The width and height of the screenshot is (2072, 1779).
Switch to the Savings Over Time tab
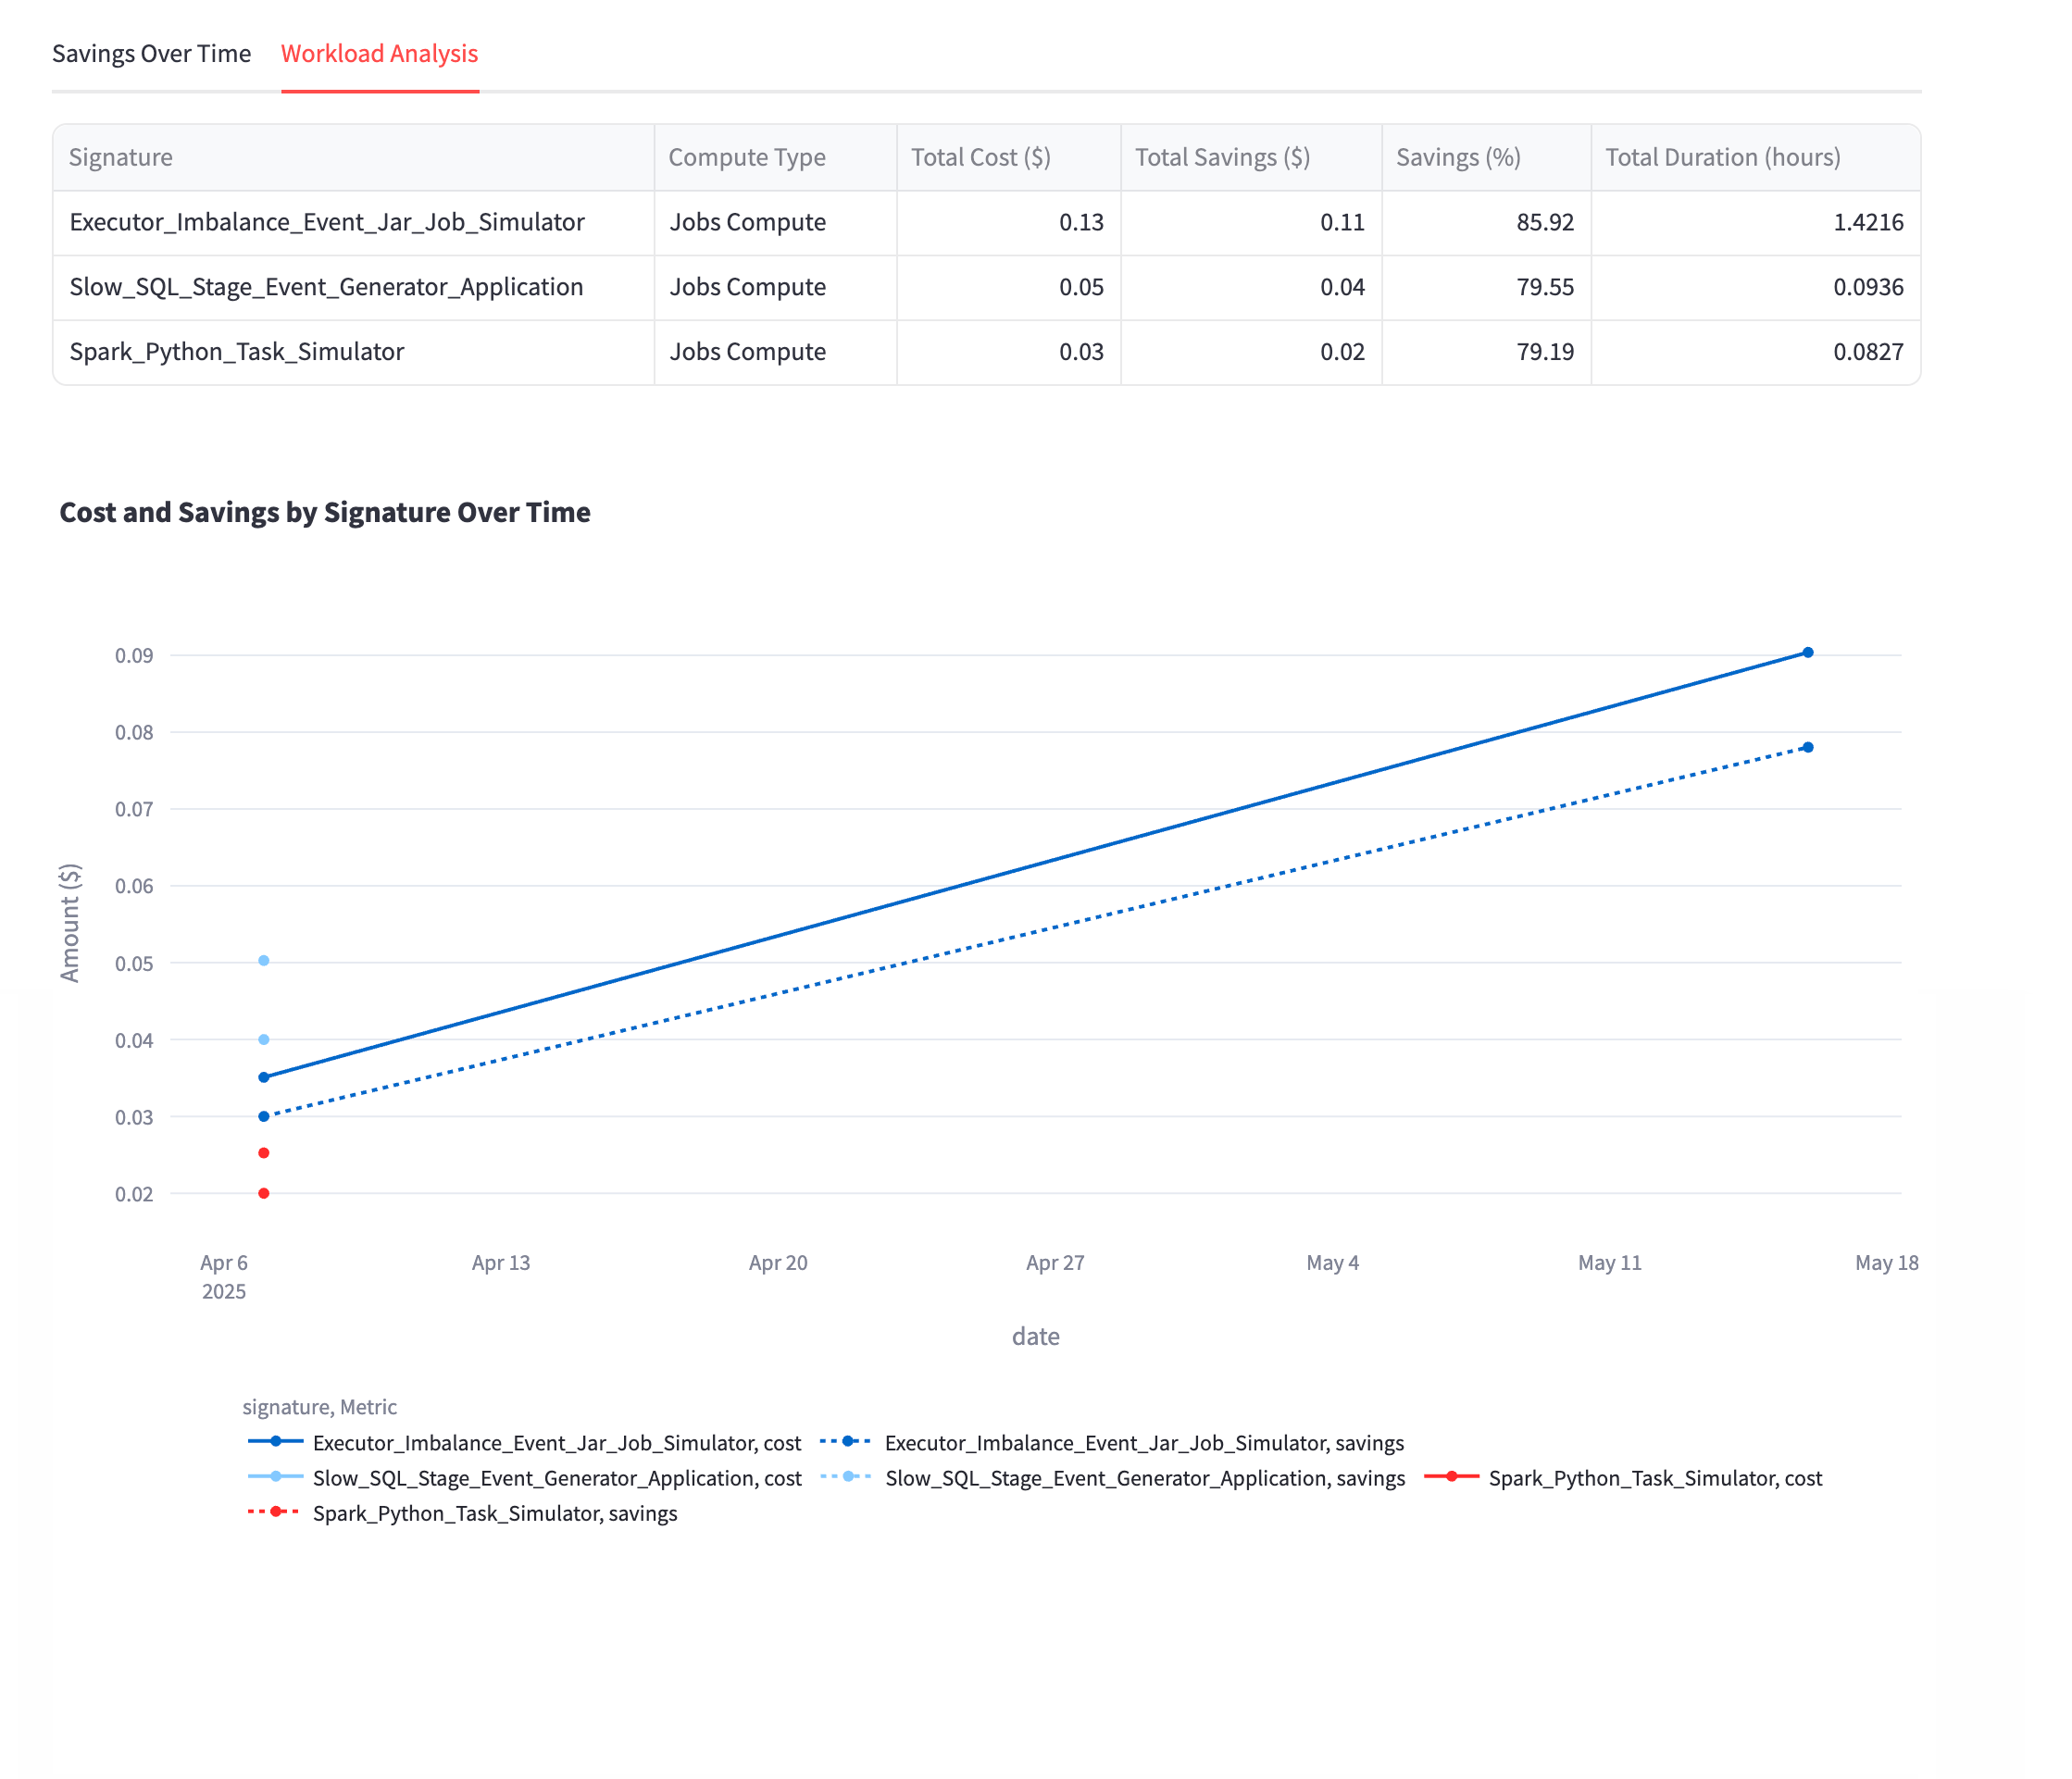coord(151,54)
